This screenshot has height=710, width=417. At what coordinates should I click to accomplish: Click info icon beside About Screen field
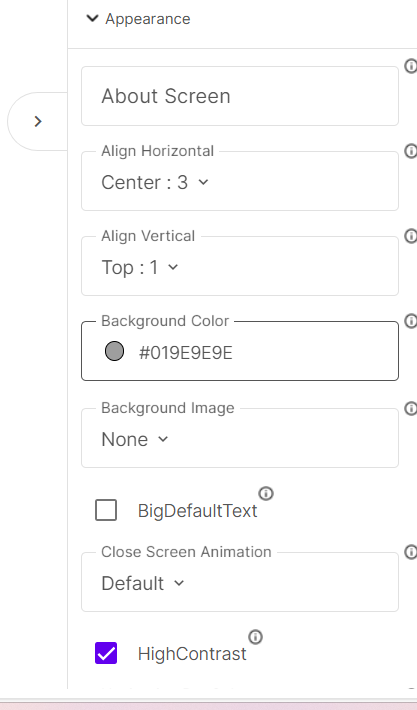(x=411, y=66)
